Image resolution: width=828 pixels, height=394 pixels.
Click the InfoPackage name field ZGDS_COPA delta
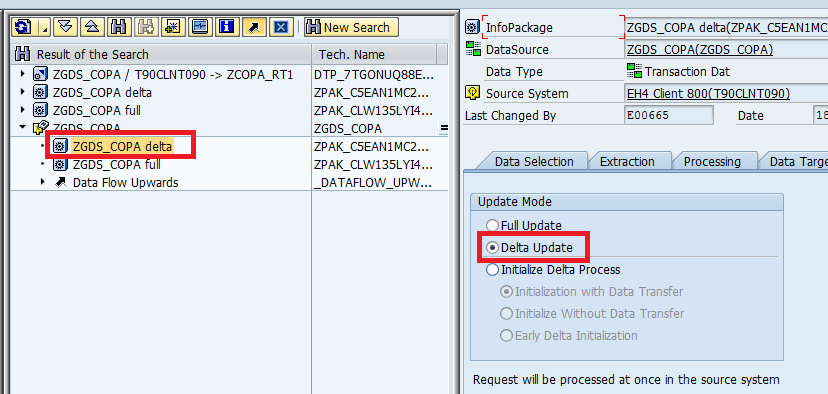point(726,27)
